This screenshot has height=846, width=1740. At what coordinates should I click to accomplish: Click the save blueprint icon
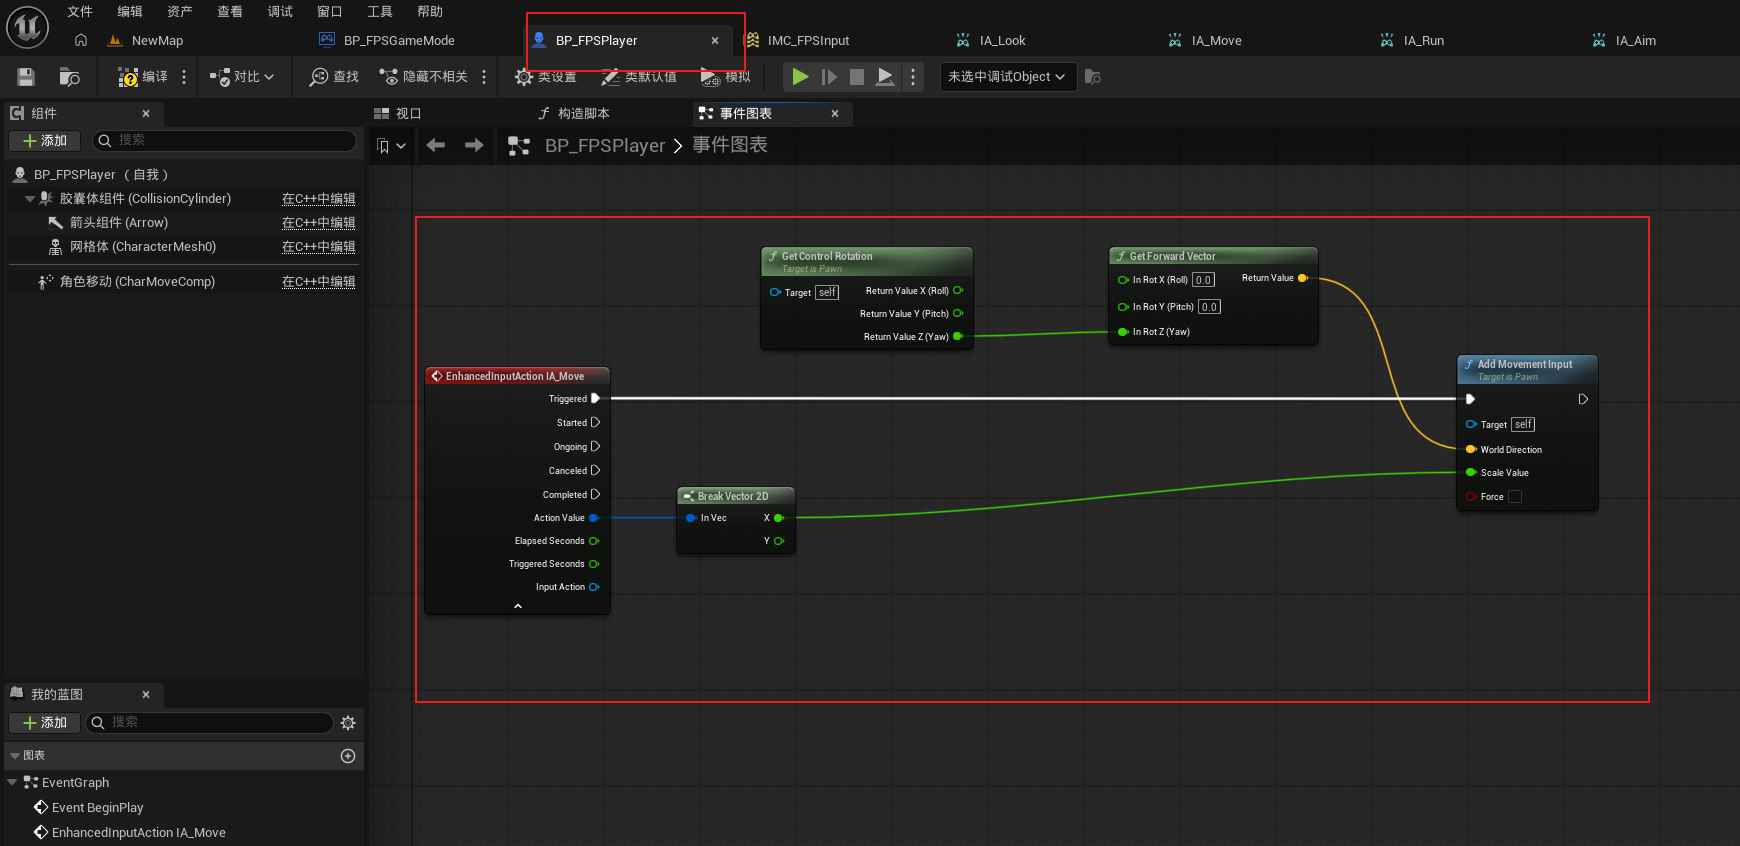coord(26,77)
